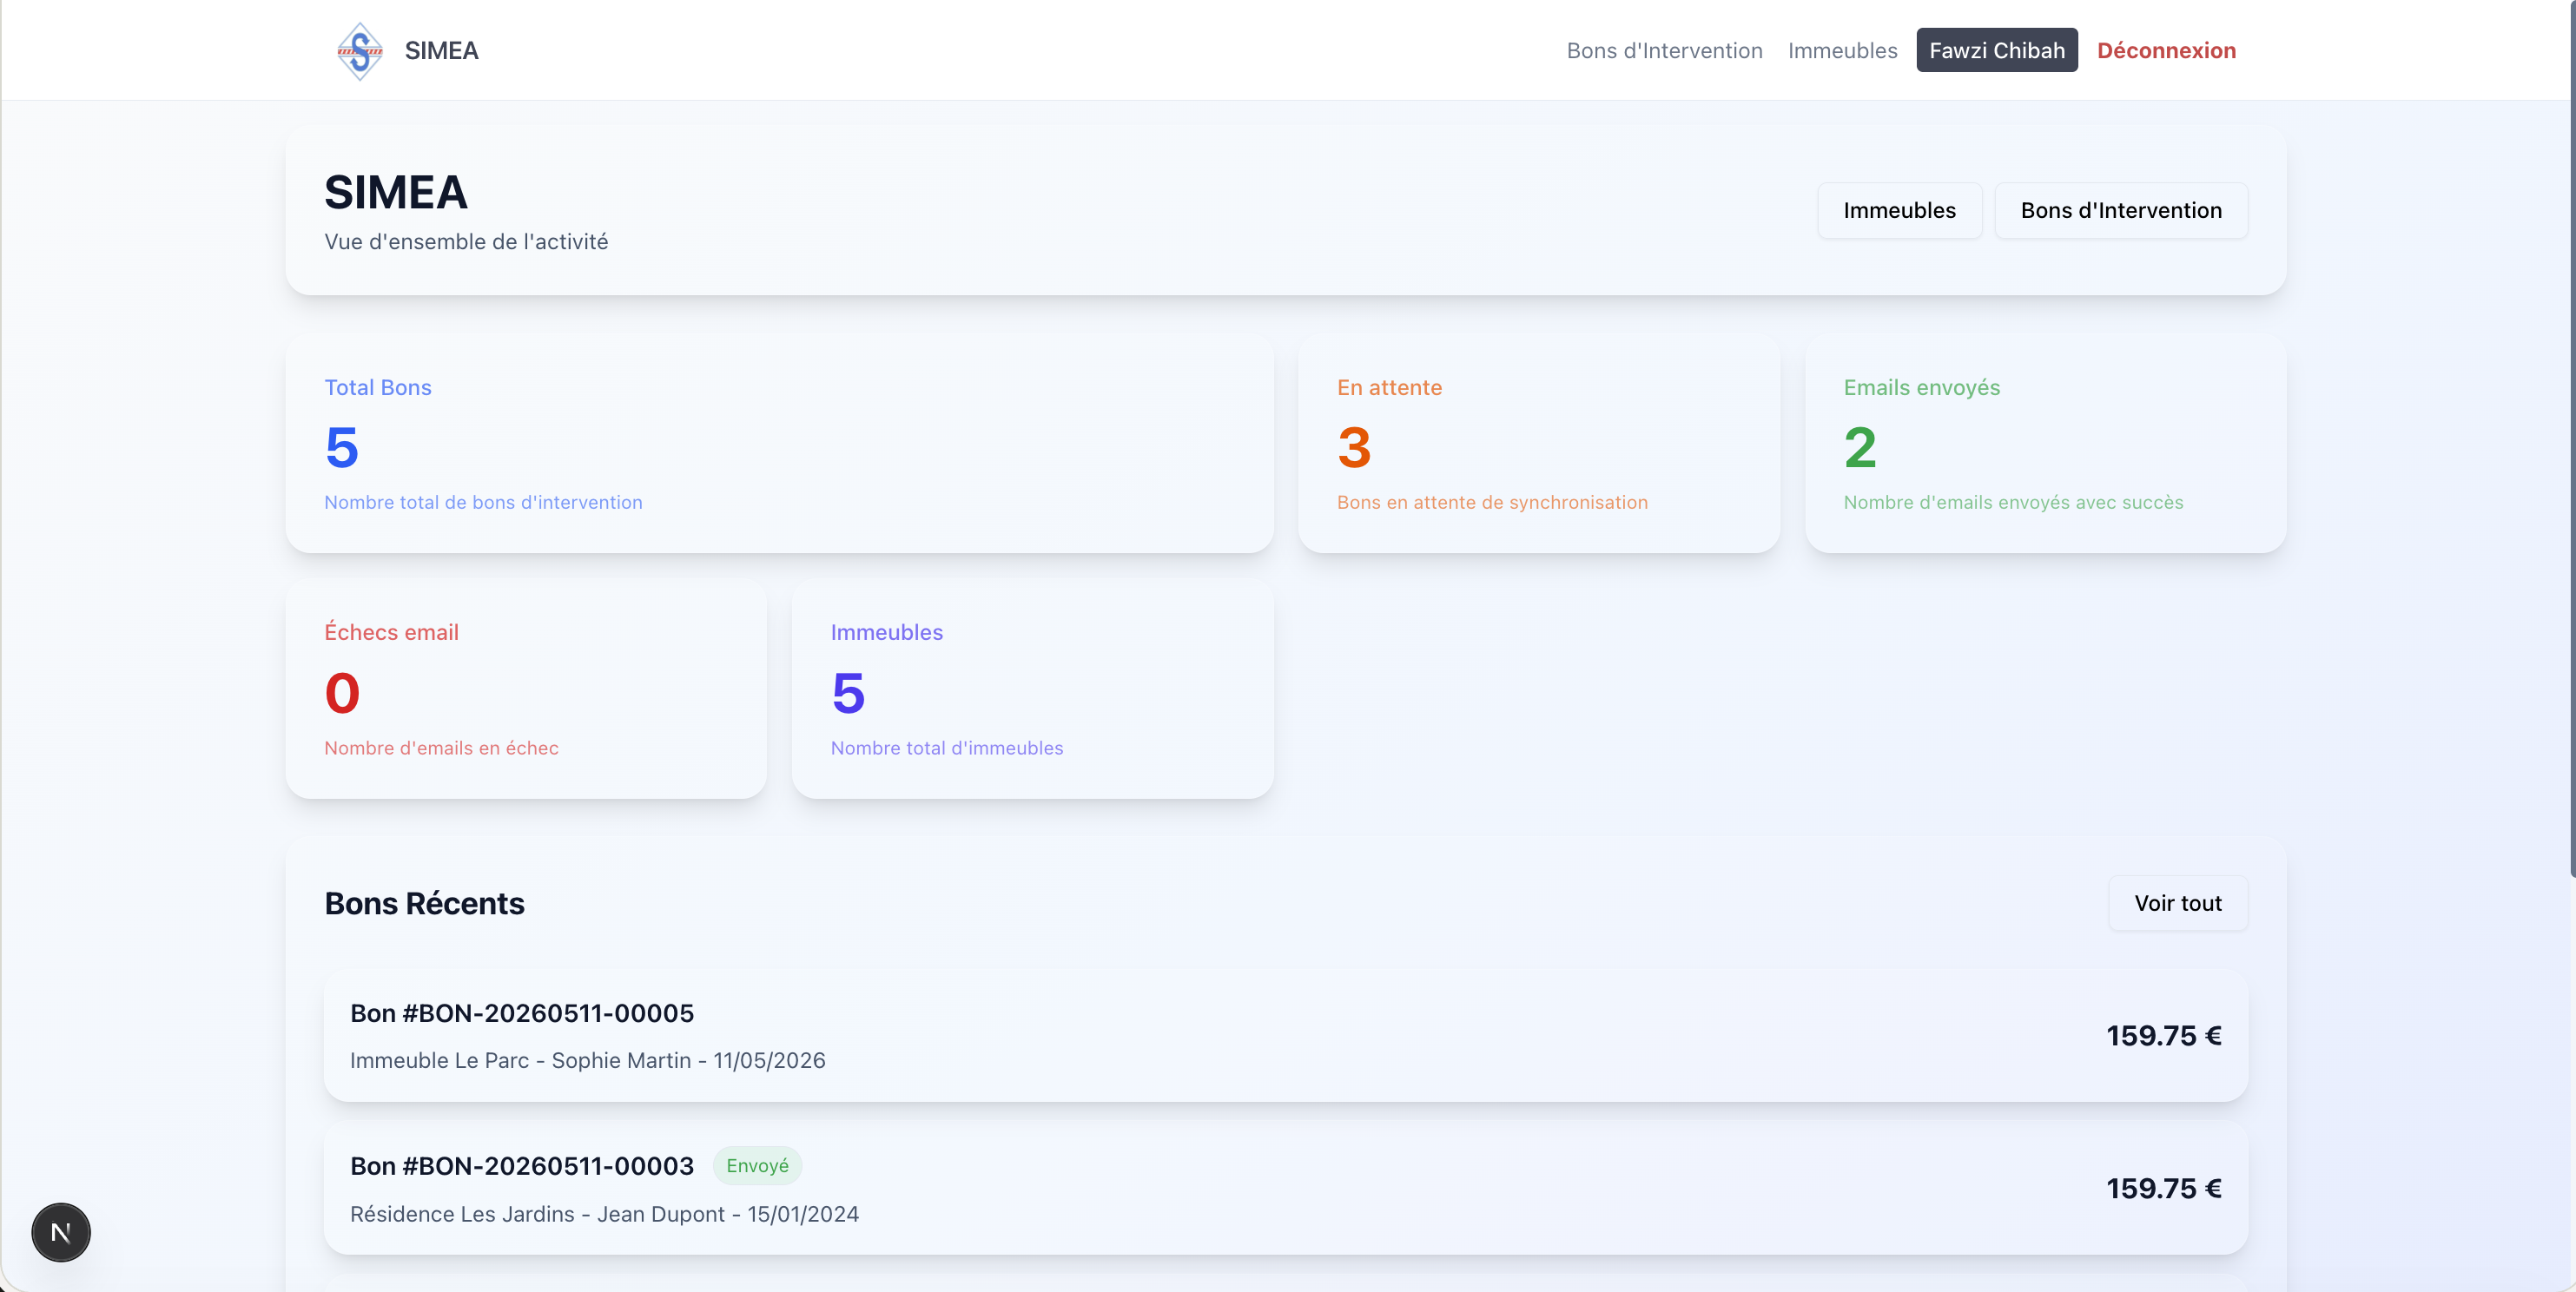2576x1292 pixels.
Task: Click 'Nombre total de bons d'intervention' text
Action: [x=483, y=502]
